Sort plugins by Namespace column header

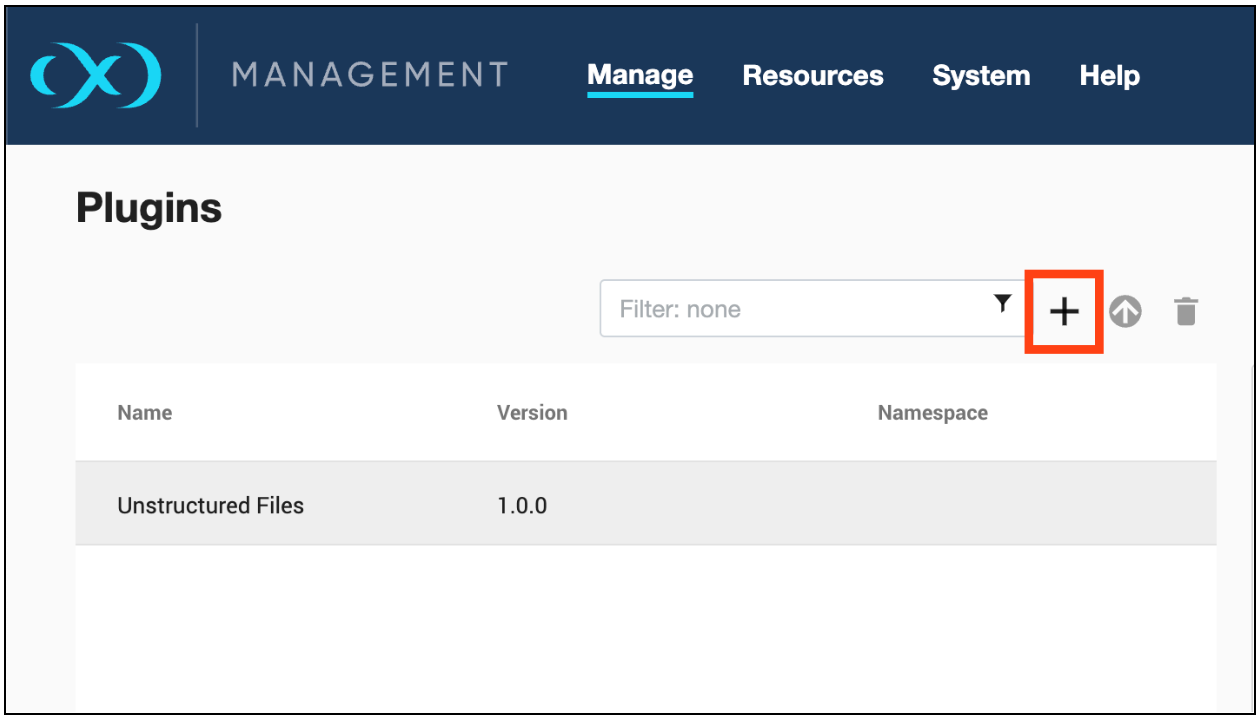click(x=932, y=413)
